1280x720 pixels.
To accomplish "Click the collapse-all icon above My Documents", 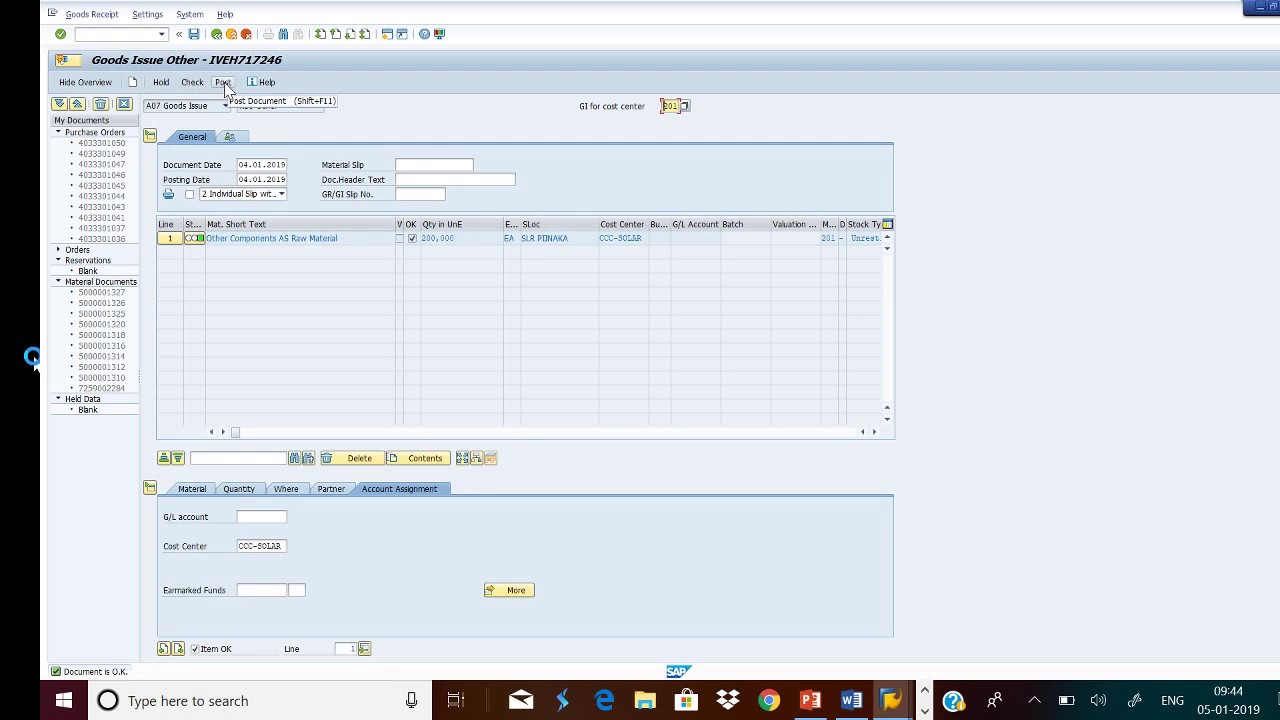I will [x=77, y=104].
